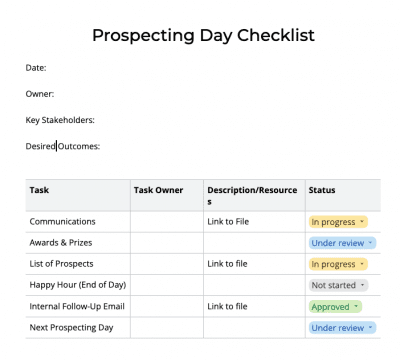400x360 pixels.
Task: Click the Key Stakeholders: line
Action: click(60, 120)
